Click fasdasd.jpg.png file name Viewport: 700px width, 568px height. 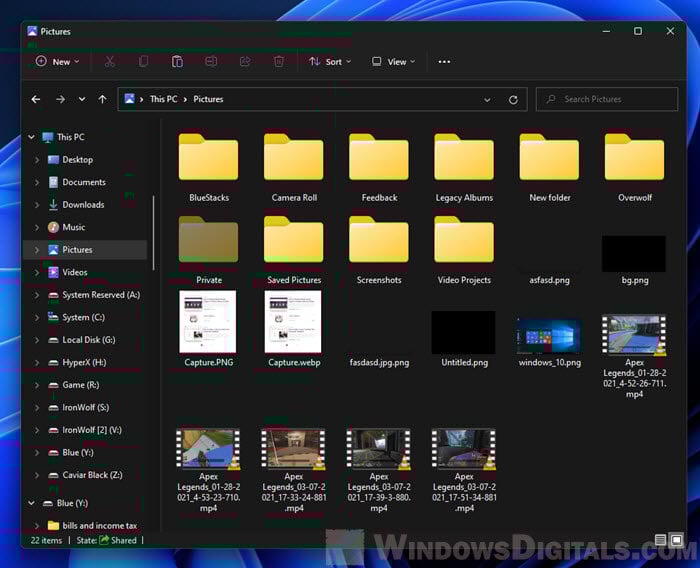pyautogui.click(x=379, y=363)
